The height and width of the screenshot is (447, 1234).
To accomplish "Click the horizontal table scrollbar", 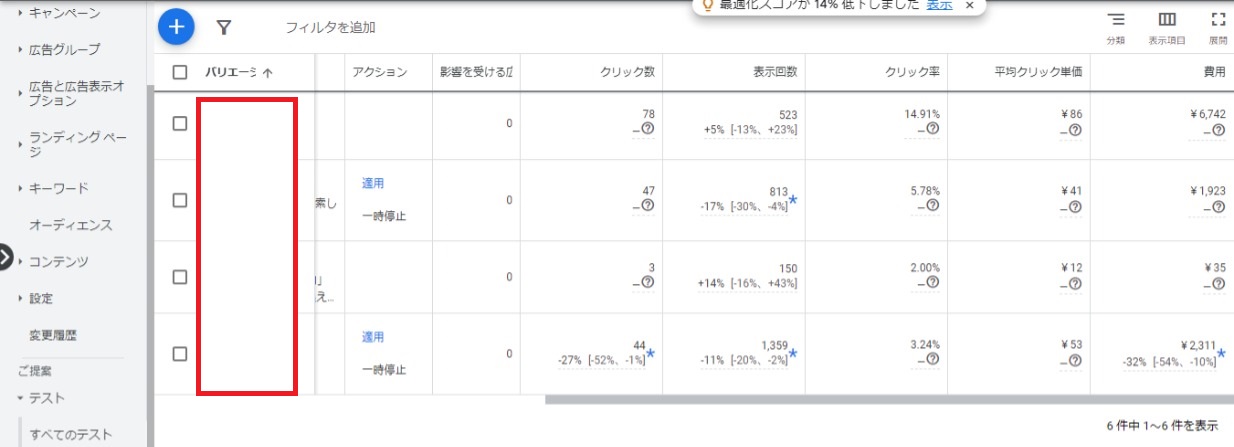I will point(880,400).
